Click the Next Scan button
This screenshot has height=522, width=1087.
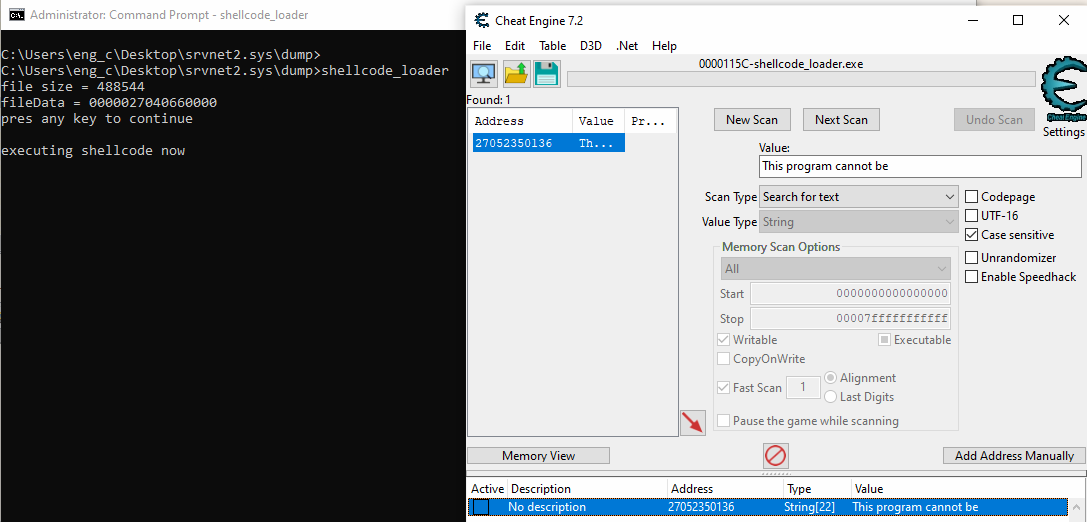coord(841,120)
